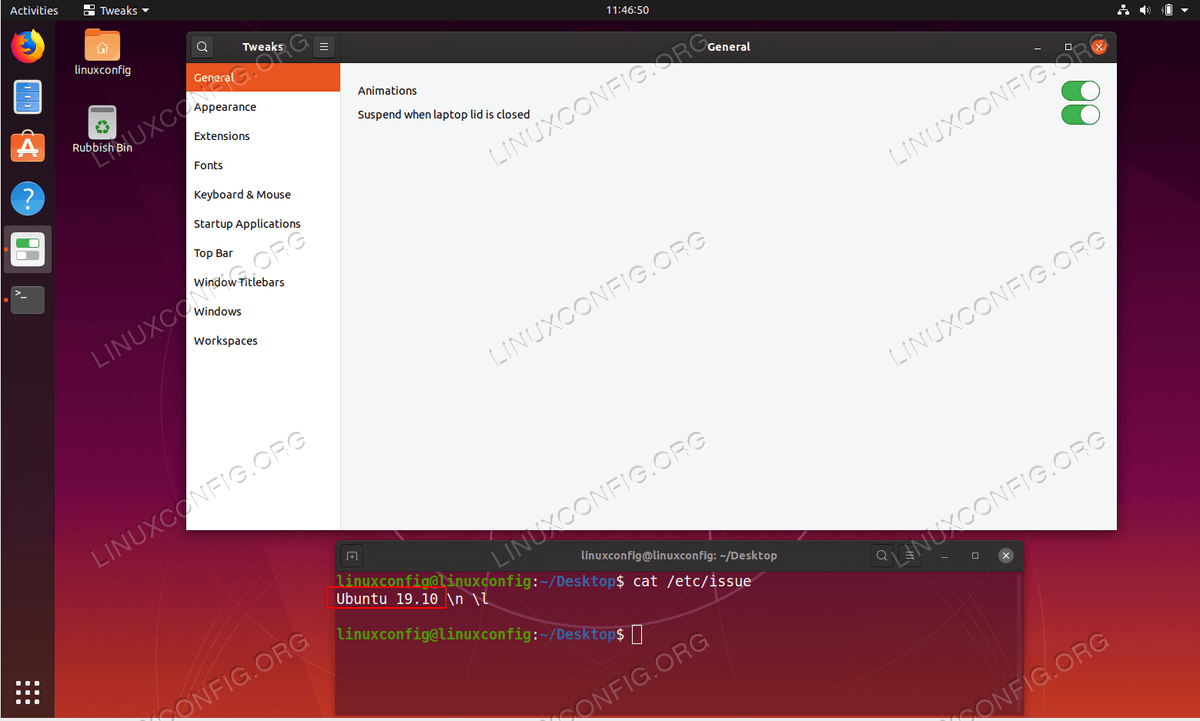Select Workspaces in the sidebar

pos(263,341)
